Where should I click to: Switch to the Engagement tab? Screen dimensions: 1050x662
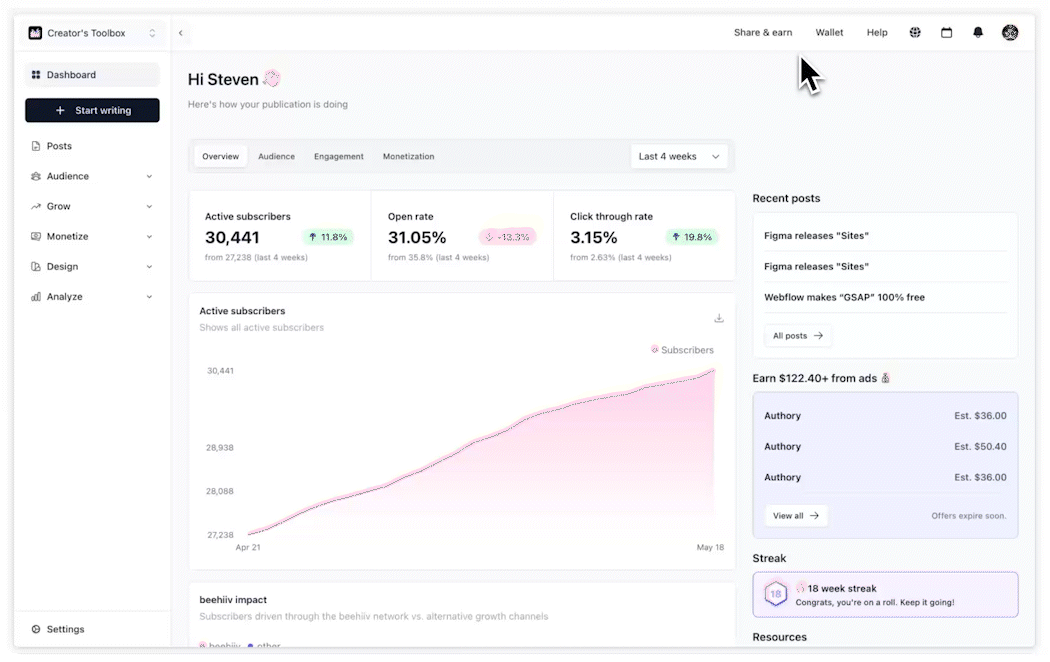(x=339, y=157)
